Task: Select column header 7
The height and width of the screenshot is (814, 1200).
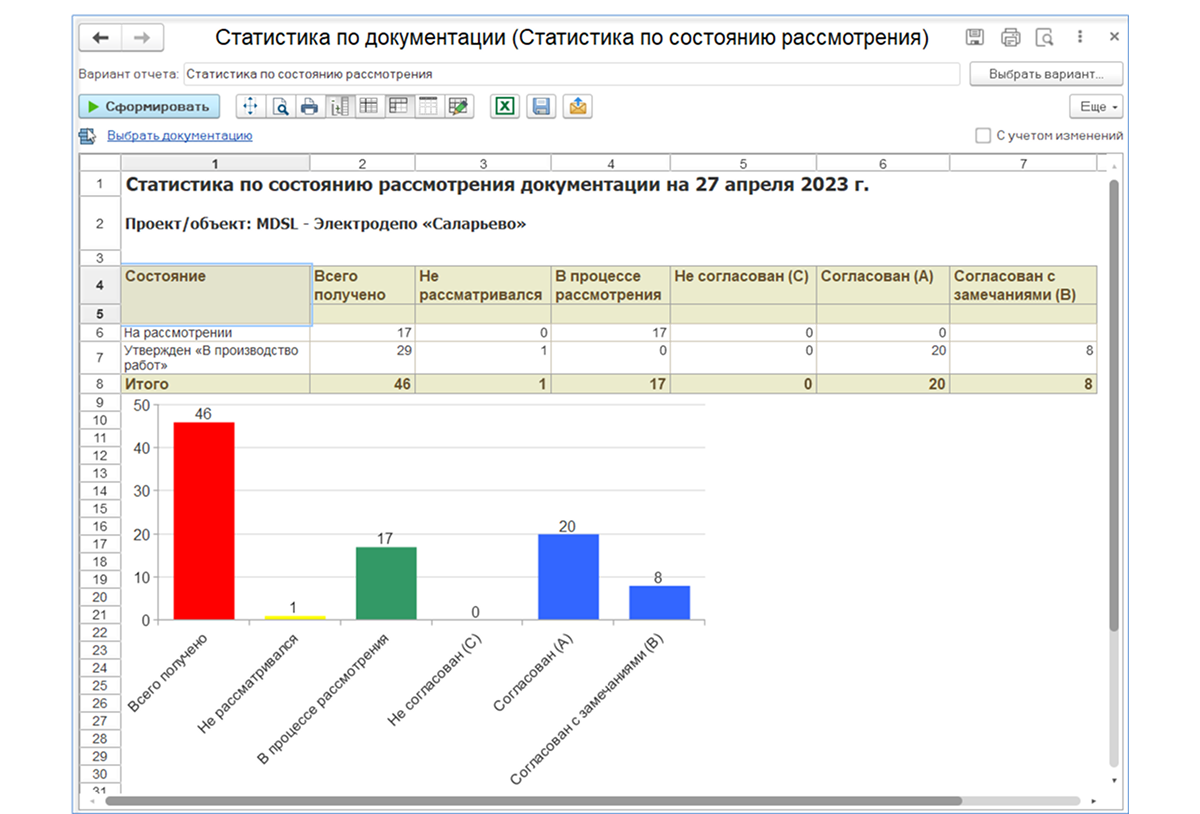Action: coord(1023,163)
